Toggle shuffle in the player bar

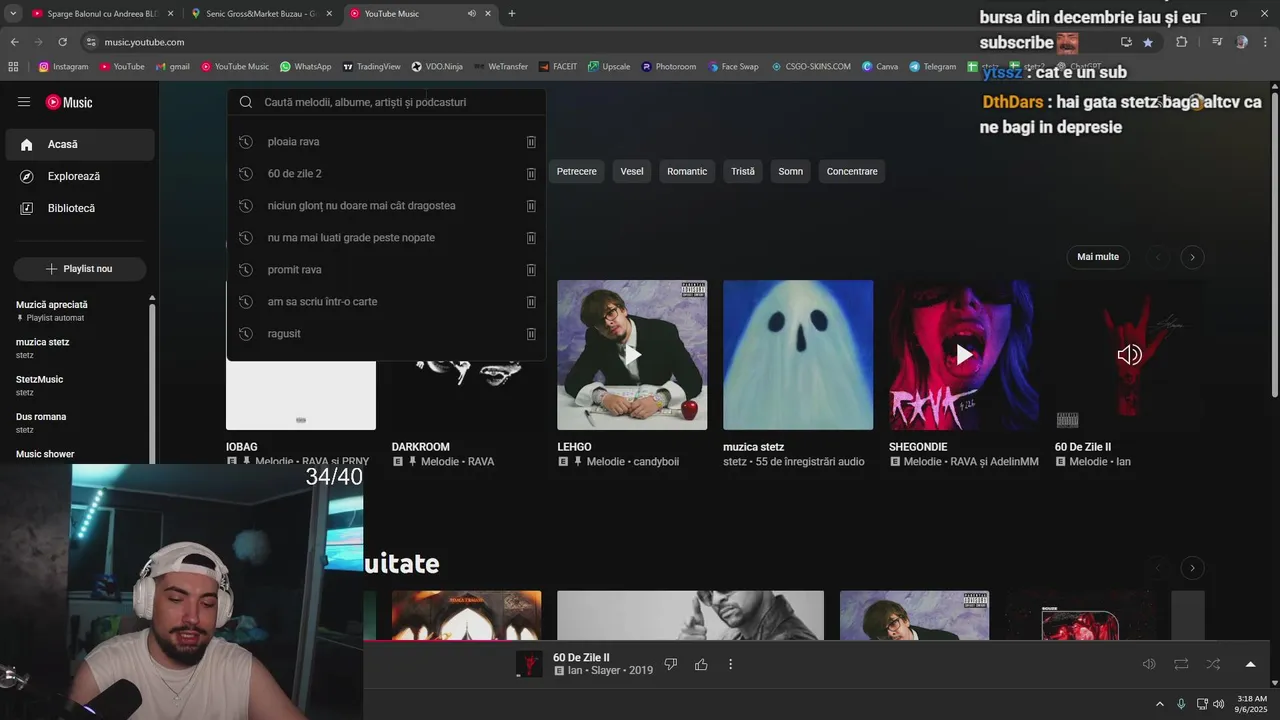click(x=1213, y=664)
